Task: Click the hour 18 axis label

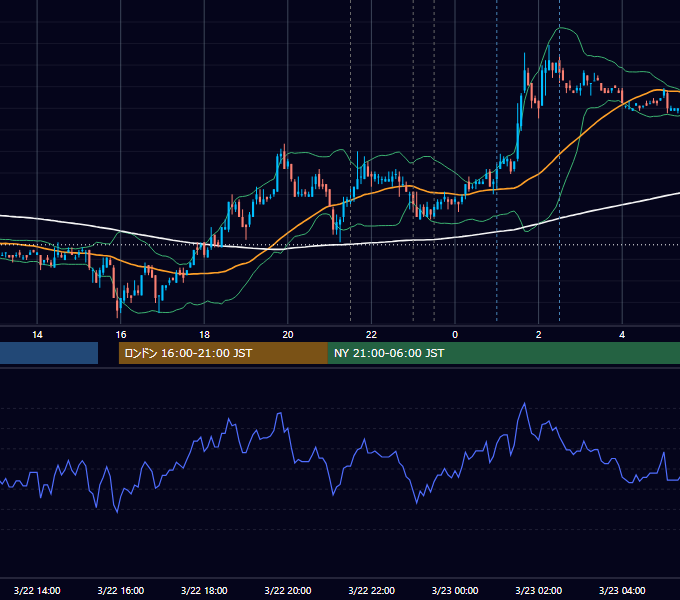Action: (204, 335)
